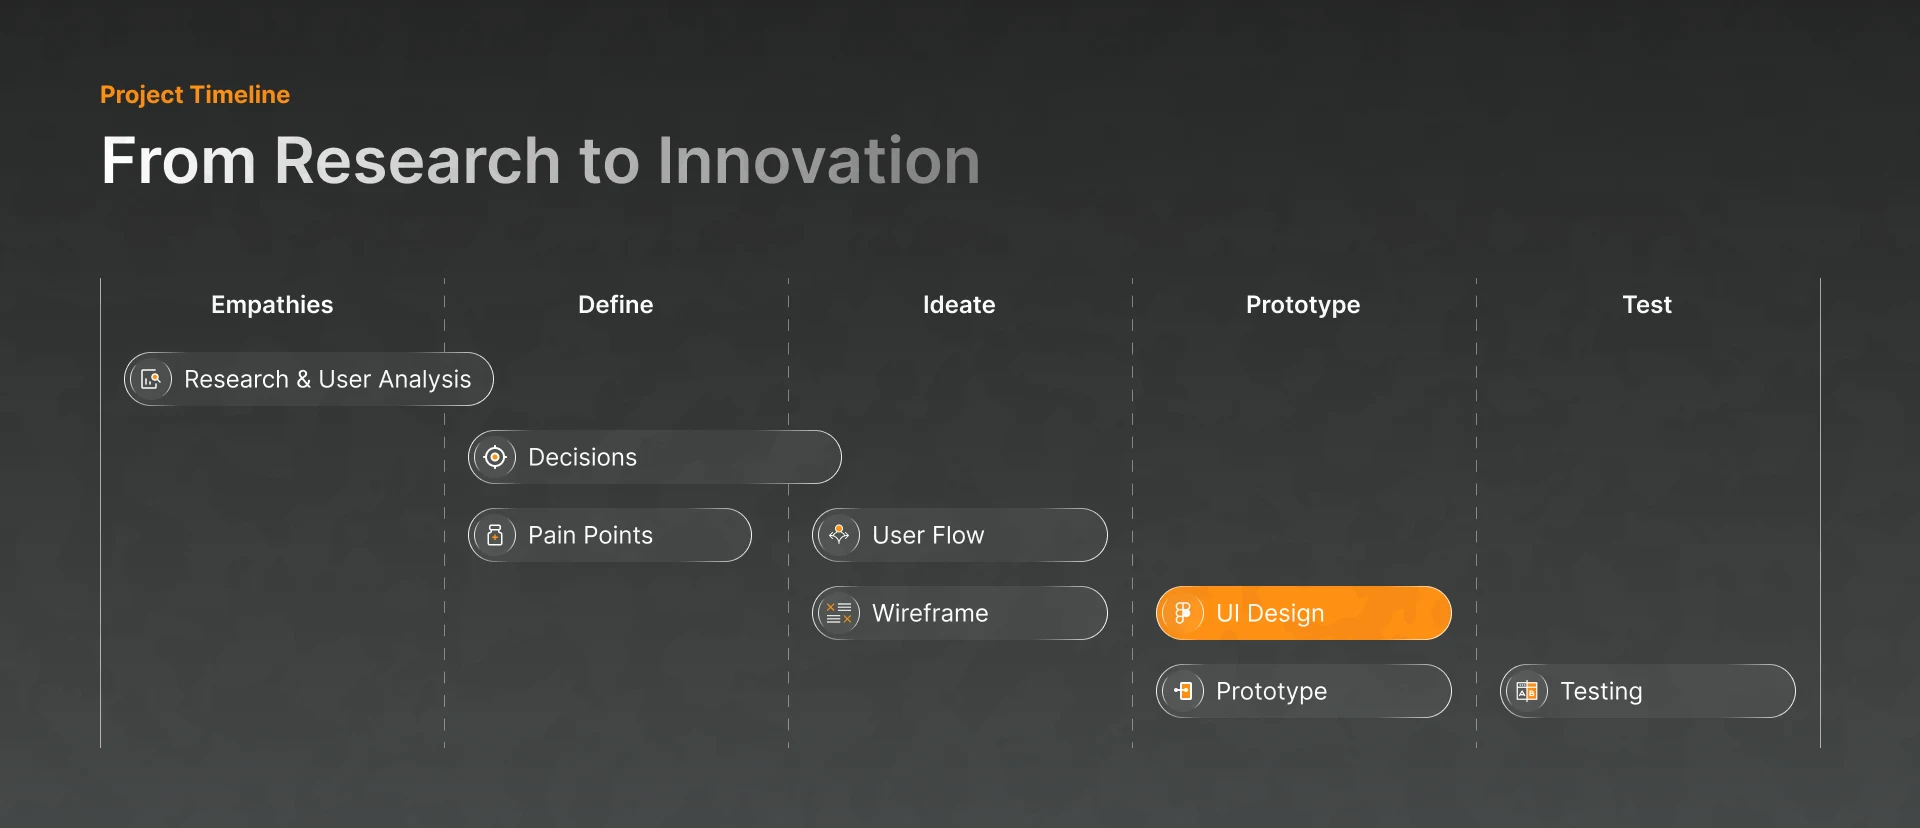Viewport: 1920px width, 828px height.
Task: Click the From Research to Innovation heading
Action: pyautogui.click(x=540, y=161)
